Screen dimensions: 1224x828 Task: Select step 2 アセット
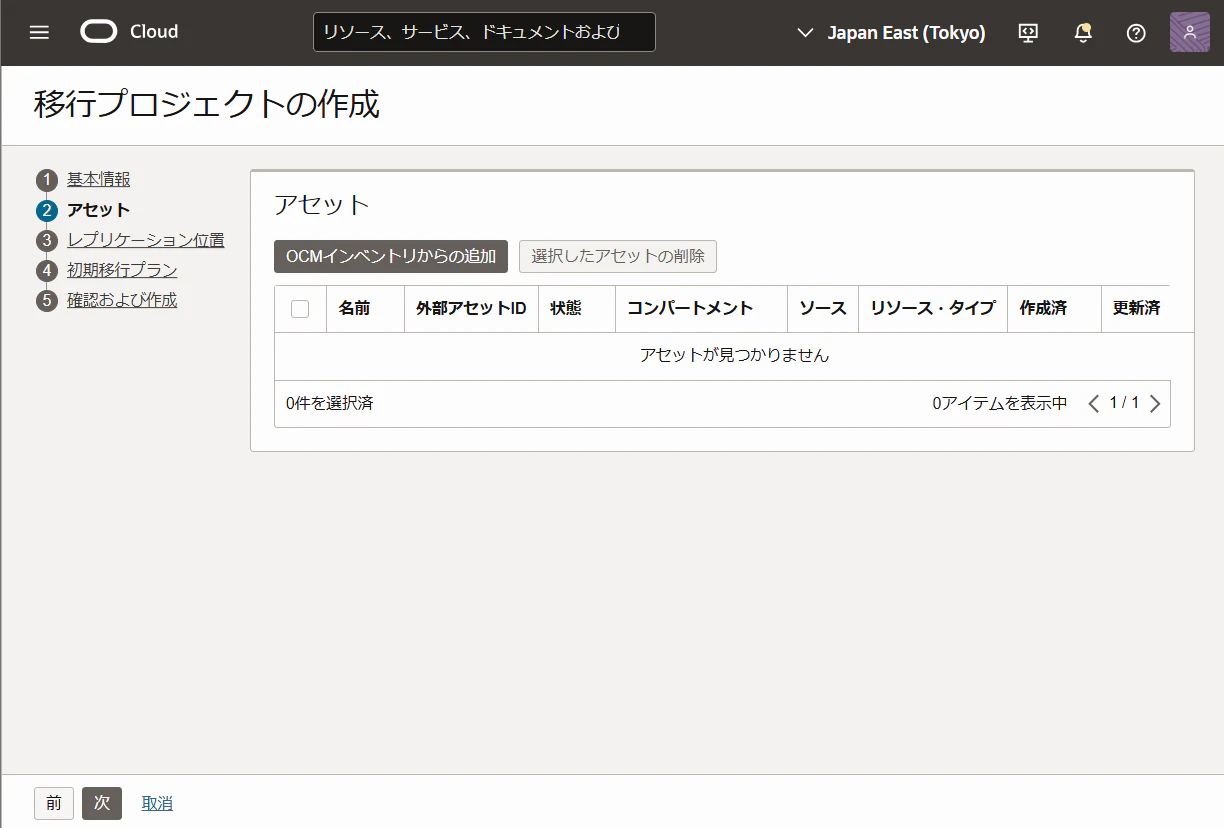pos(98,210)
